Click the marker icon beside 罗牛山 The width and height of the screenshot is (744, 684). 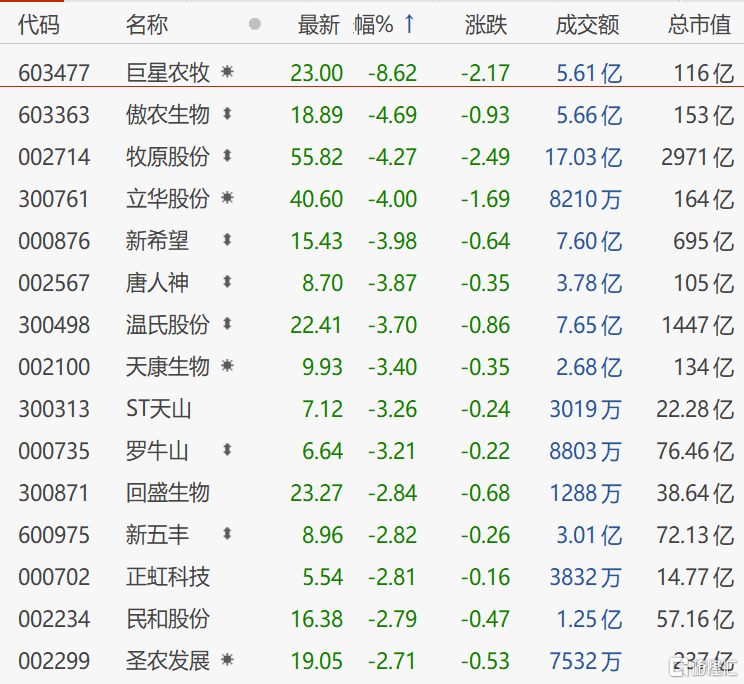(227, 450)
